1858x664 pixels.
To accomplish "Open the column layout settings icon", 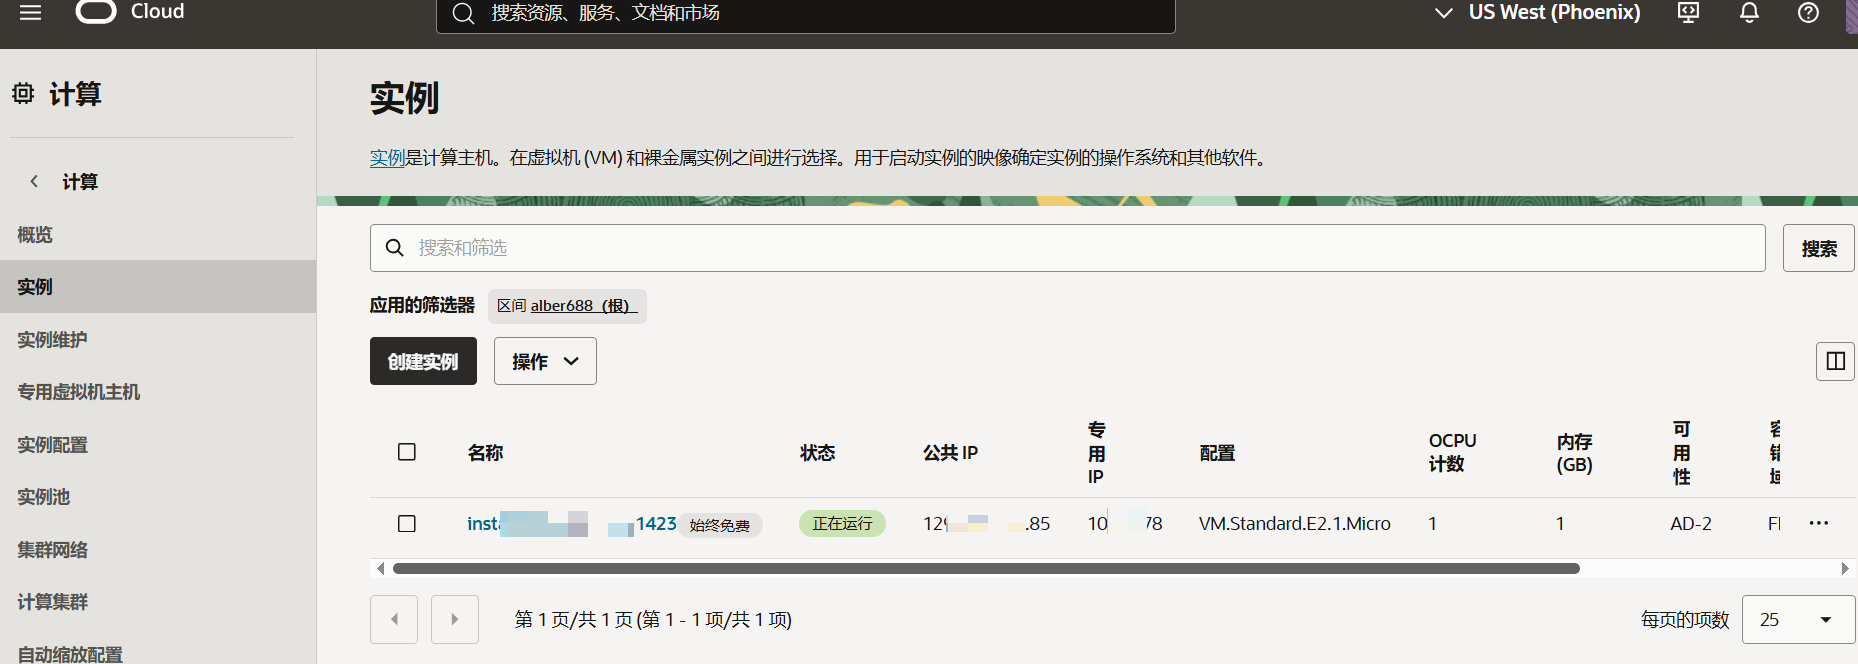I will pos(1835,361).
